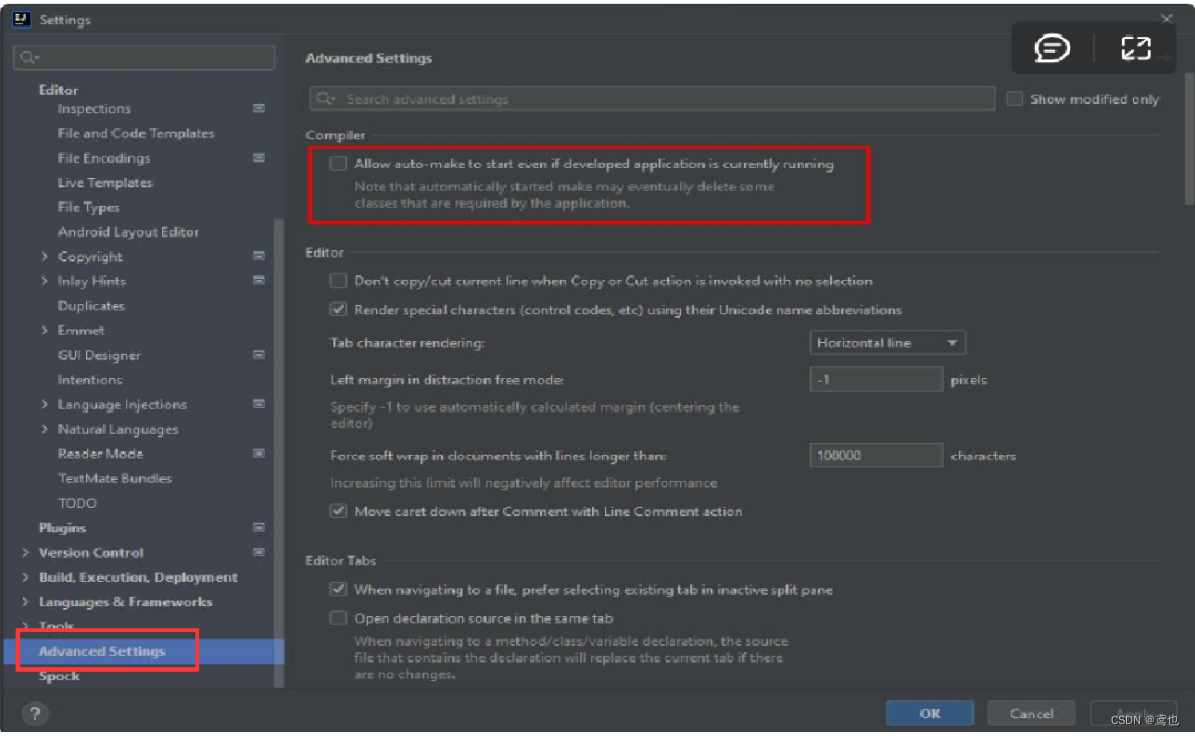Select Advanced Settings in sidebar
The image size is (1195, 736).
pyautogui.click(x=101, y=651)
